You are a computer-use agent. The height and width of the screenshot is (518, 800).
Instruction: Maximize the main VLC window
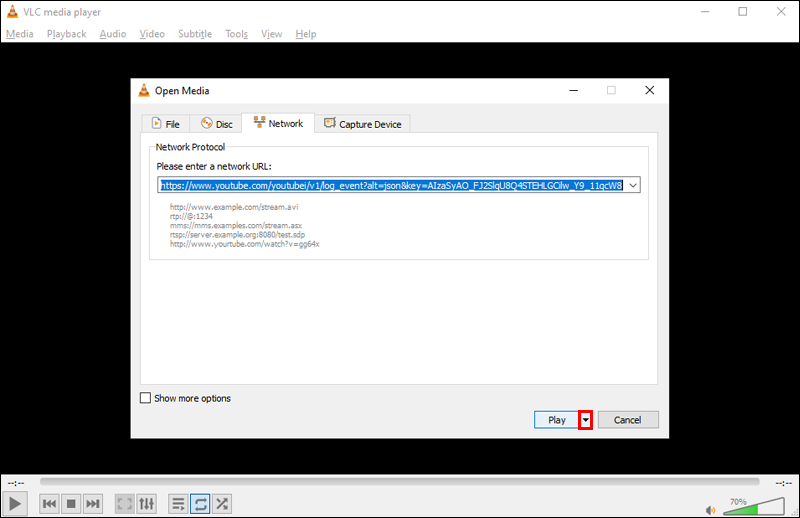(x=743, y=11)
